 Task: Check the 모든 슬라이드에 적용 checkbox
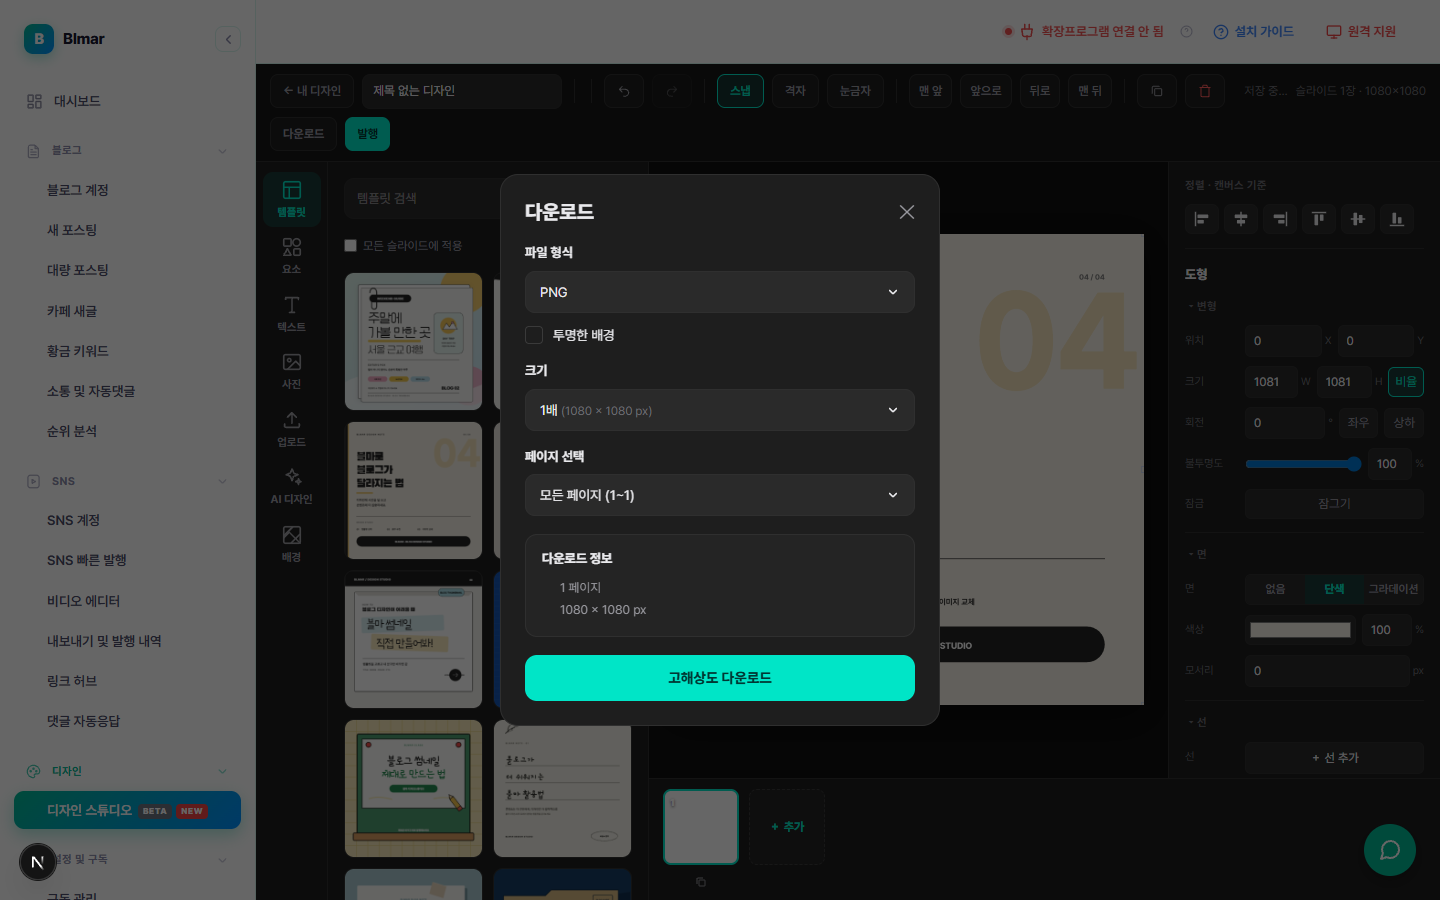pyautogui.click(x=351, y=246)
